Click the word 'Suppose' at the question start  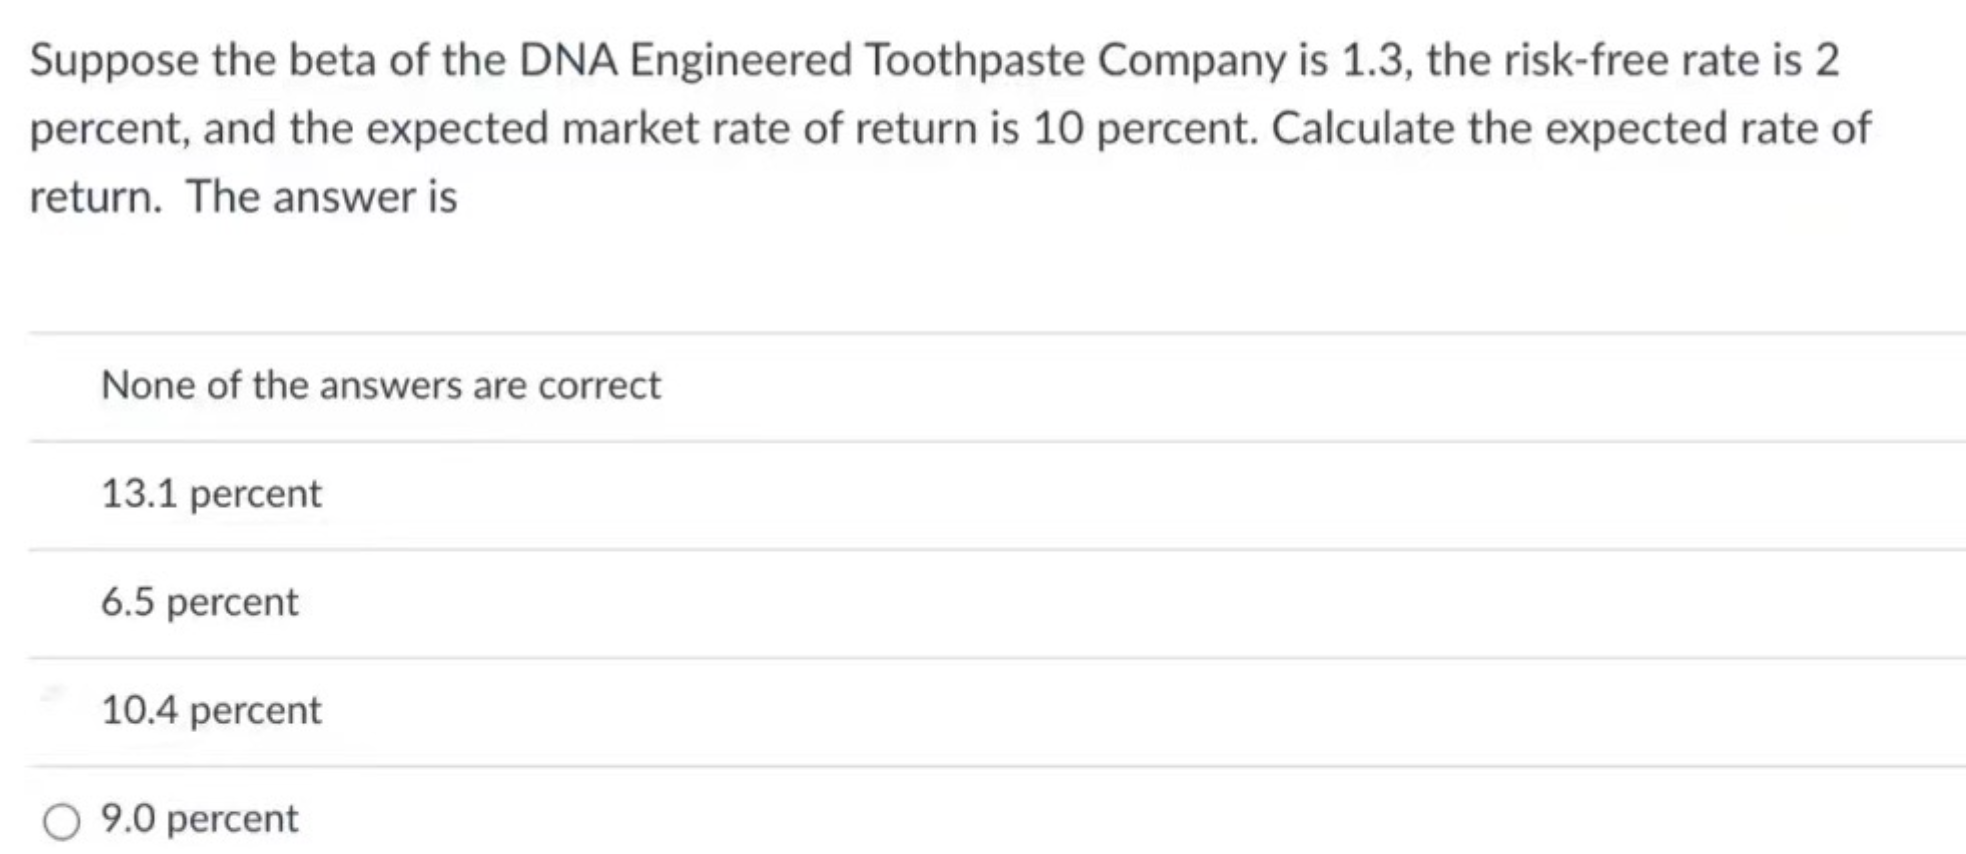tap(114, 62)
